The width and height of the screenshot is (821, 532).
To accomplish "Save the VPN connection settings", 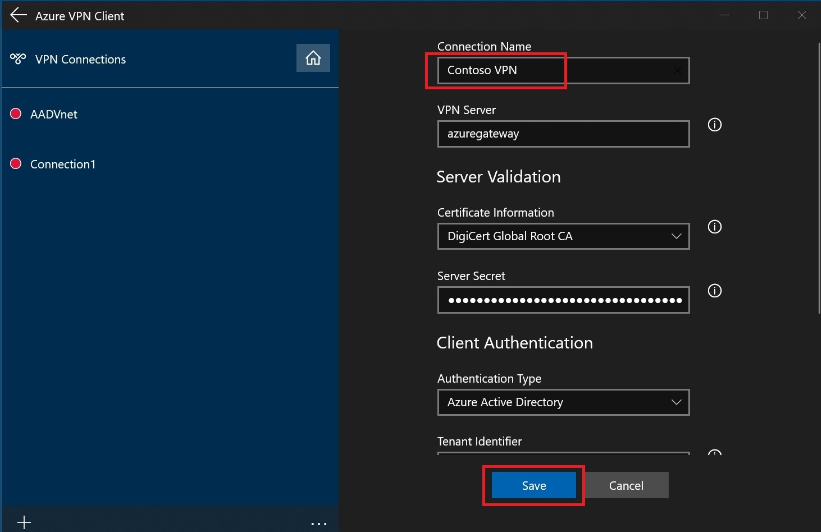I will (x=534, y=485).
